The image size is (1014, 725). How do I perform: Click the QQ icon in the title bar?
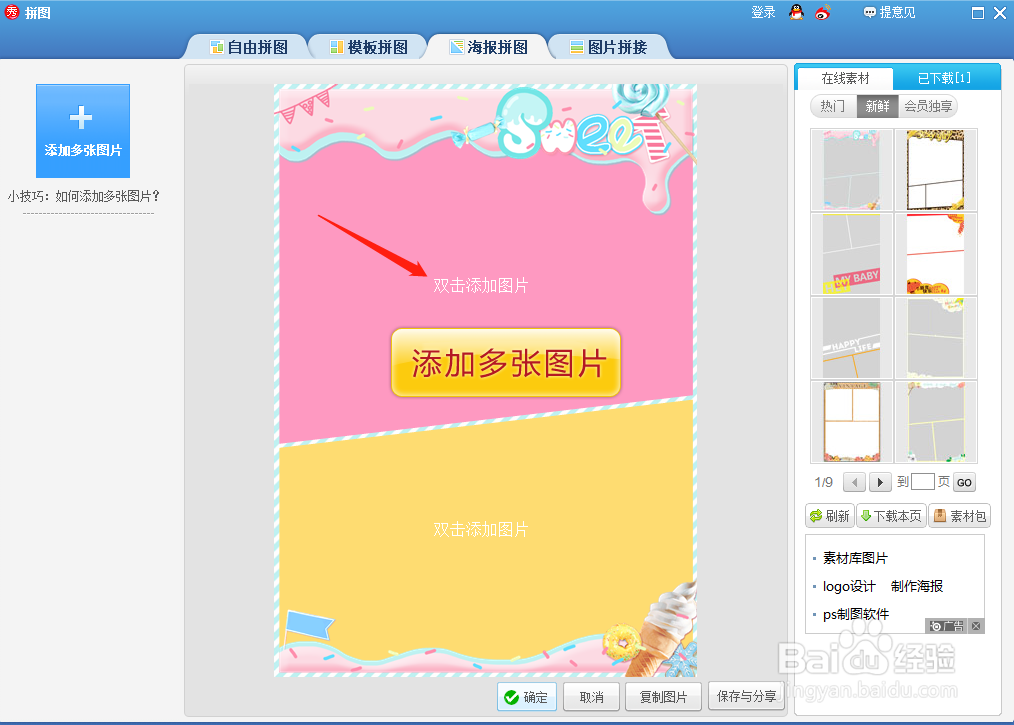tap(795, 12)
